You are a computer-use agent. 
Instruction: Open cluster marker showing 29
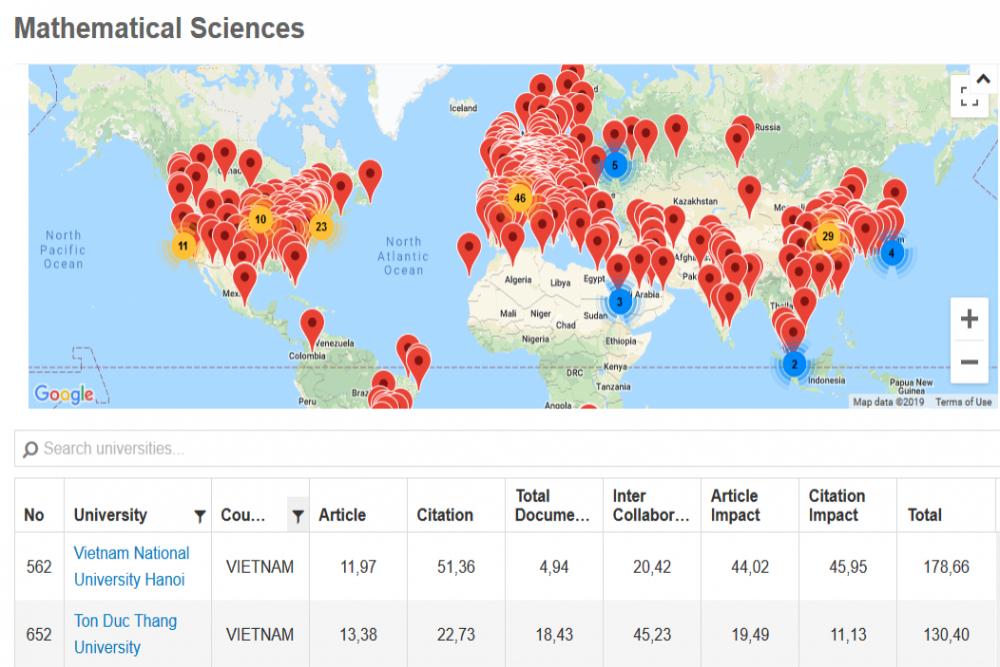tap(828, 237)
